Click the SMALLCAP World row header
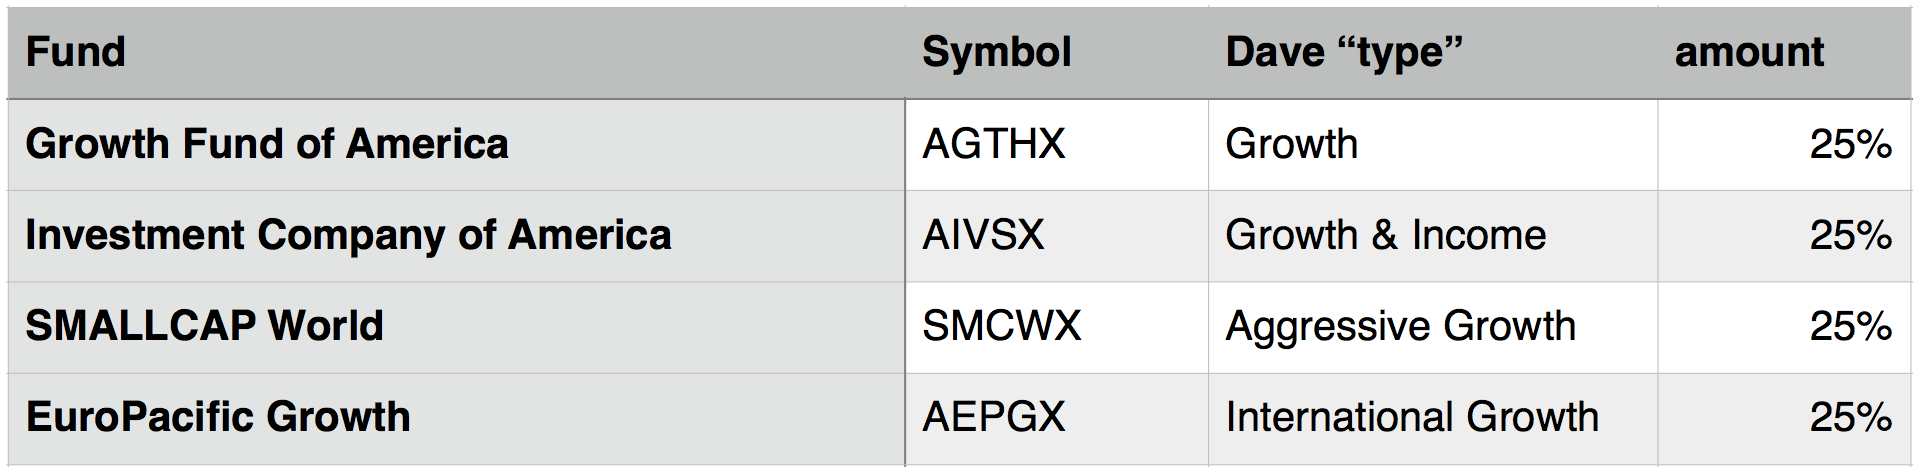The image size is (1916, 470). 456,327
